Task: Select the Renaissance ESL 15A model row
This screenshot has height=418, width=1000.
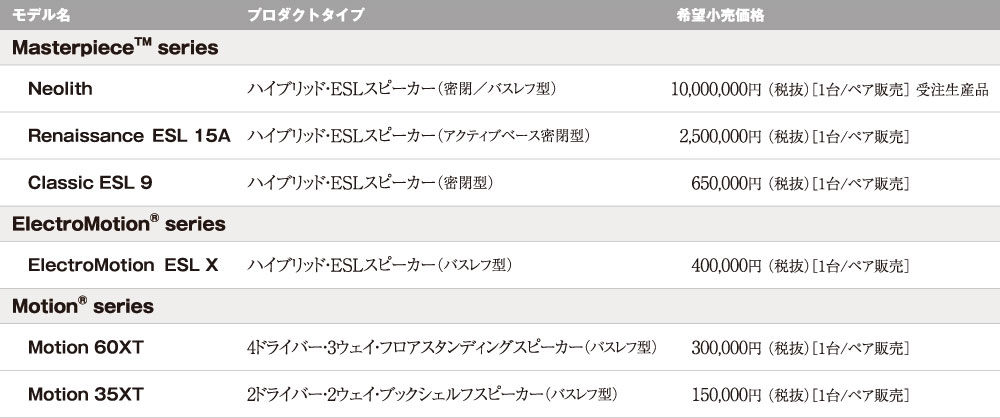Action: (500, 136)
